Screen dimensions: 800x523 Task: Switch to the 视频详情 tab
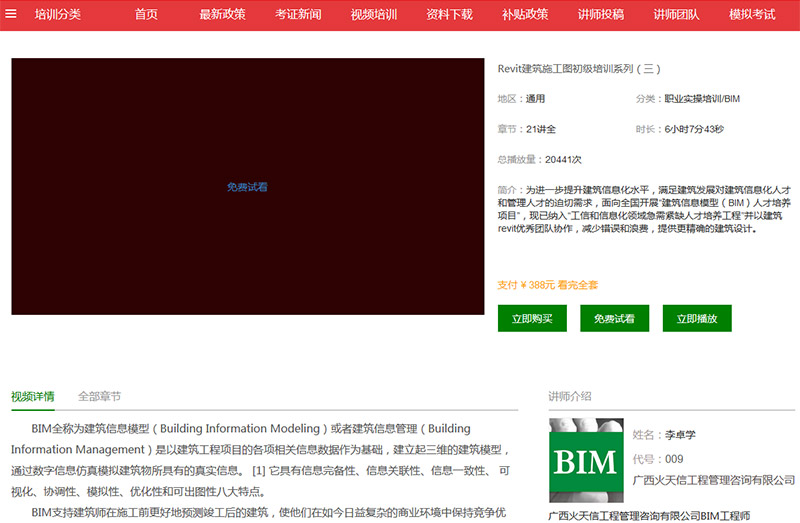[x=33, y=396]
